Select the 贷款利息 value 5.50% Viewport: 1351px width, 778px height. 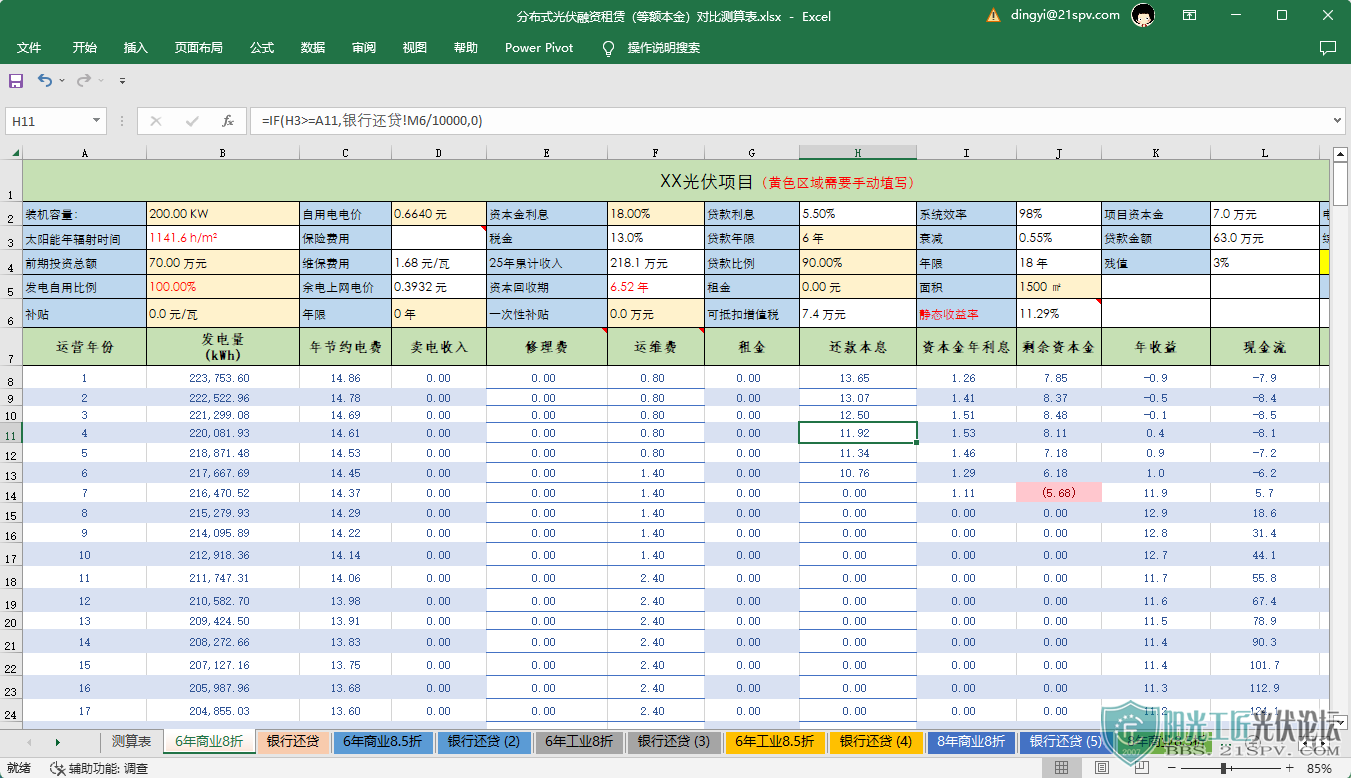point(858,214)
